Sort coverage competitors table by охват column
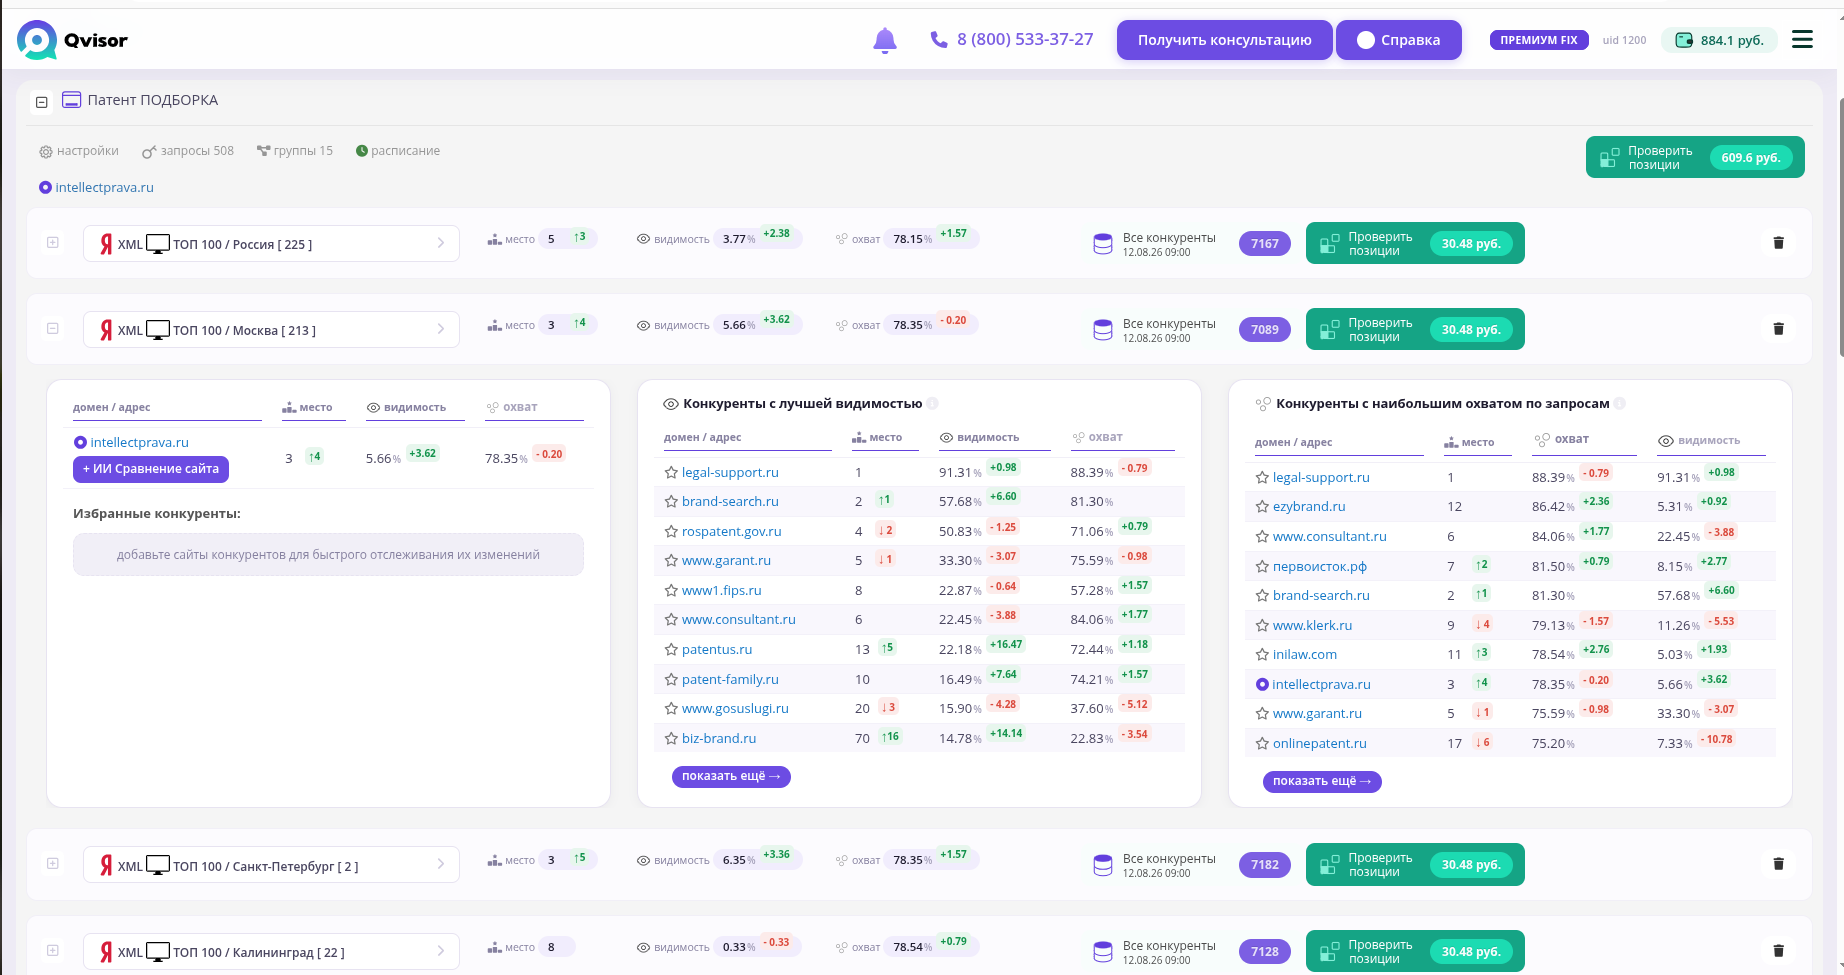This screenshot has width=1844, height=975. (x=1562, y=439)
